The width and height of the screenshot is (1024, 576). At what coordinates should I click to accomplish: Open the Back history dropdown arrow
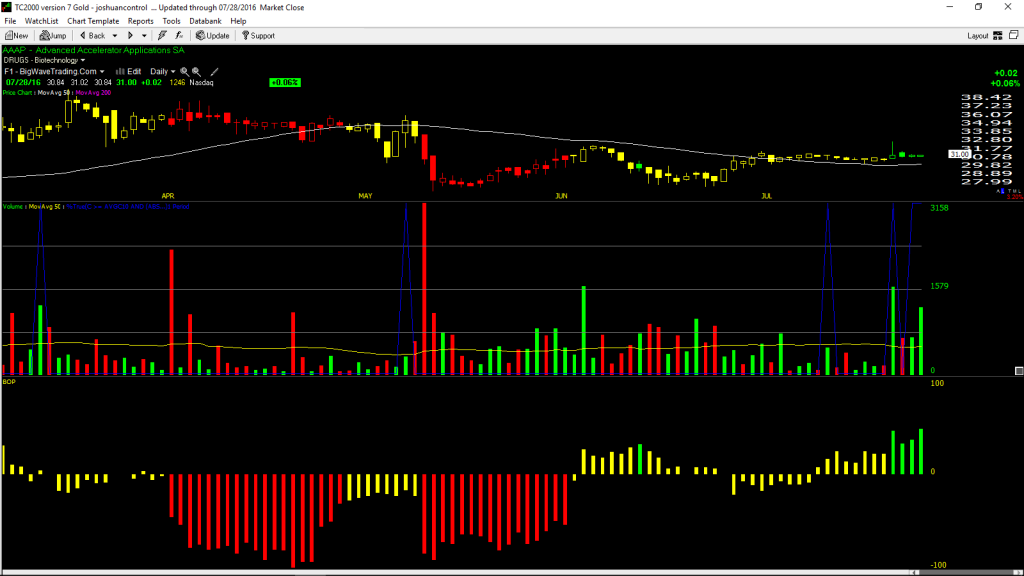(115, 36)
